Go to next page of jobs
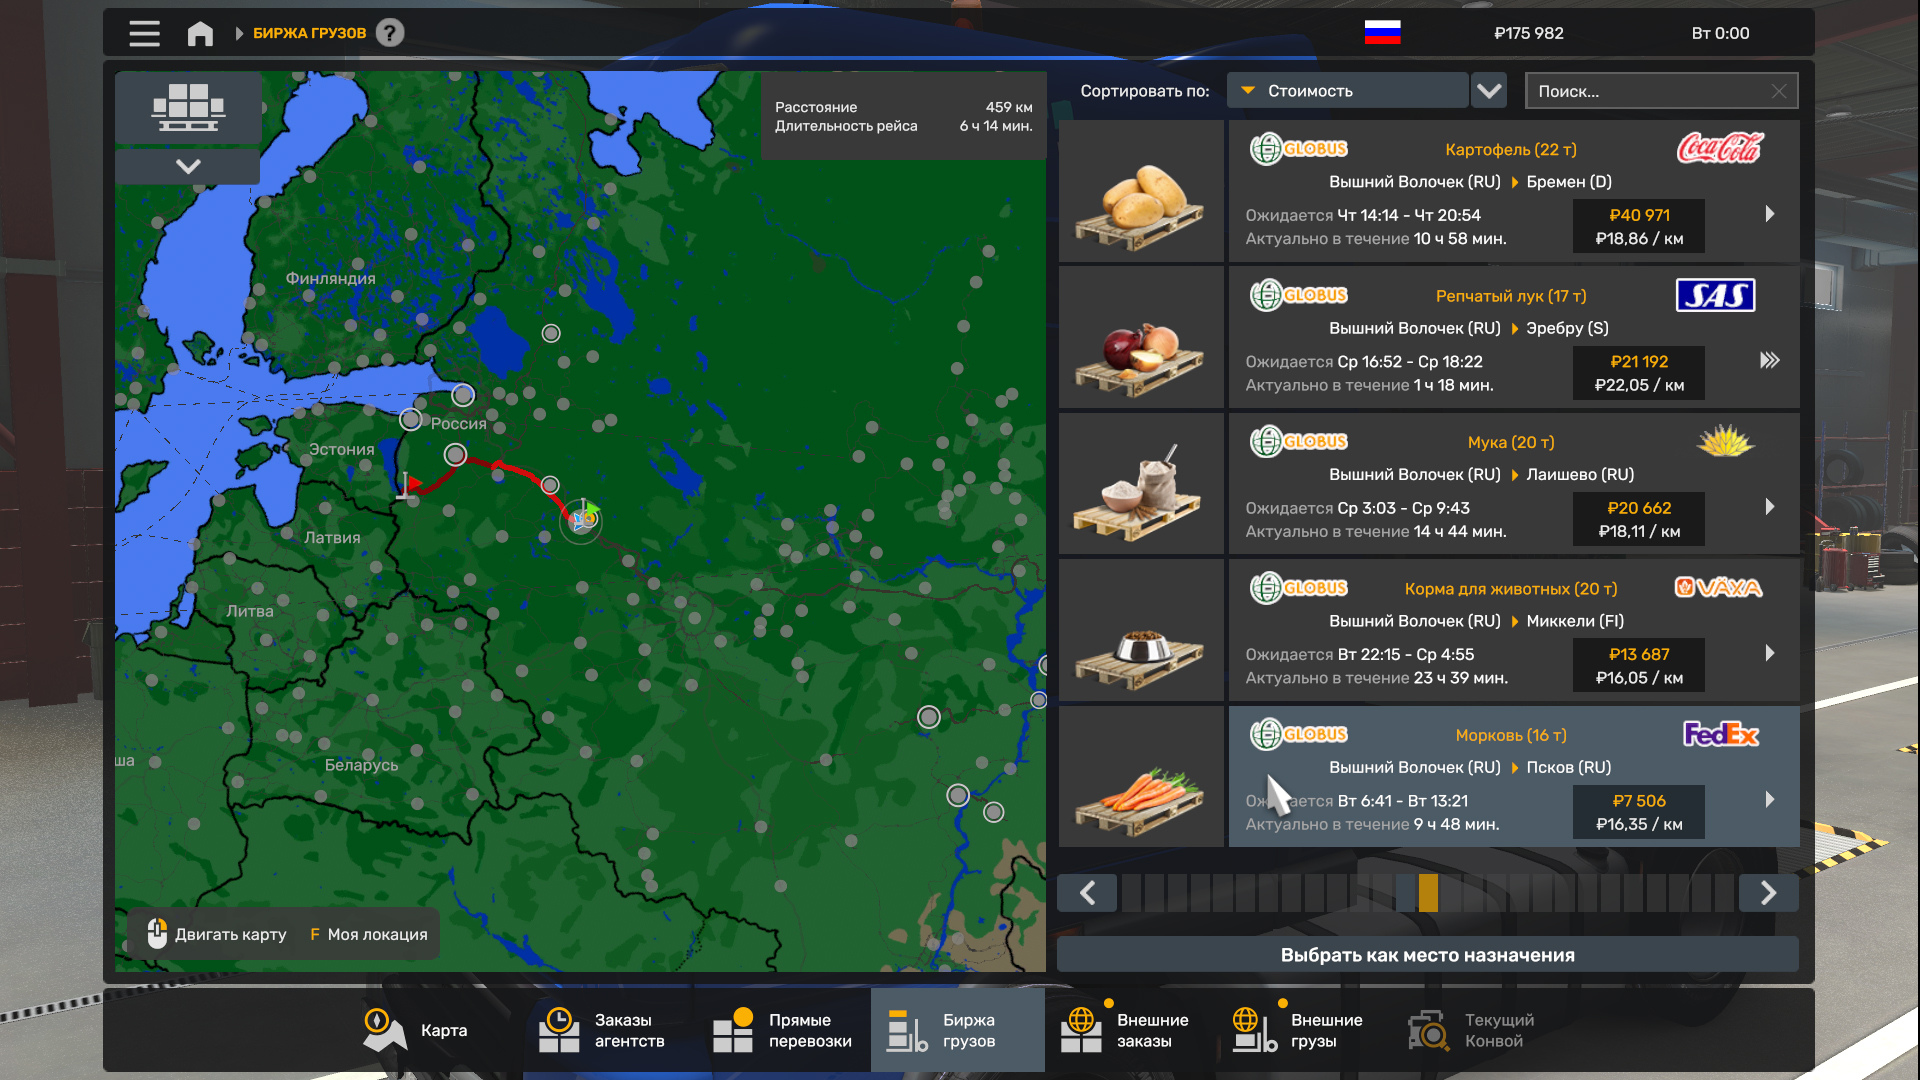Viewport: 1920px width, 1080px height. tap(1768, 892)
